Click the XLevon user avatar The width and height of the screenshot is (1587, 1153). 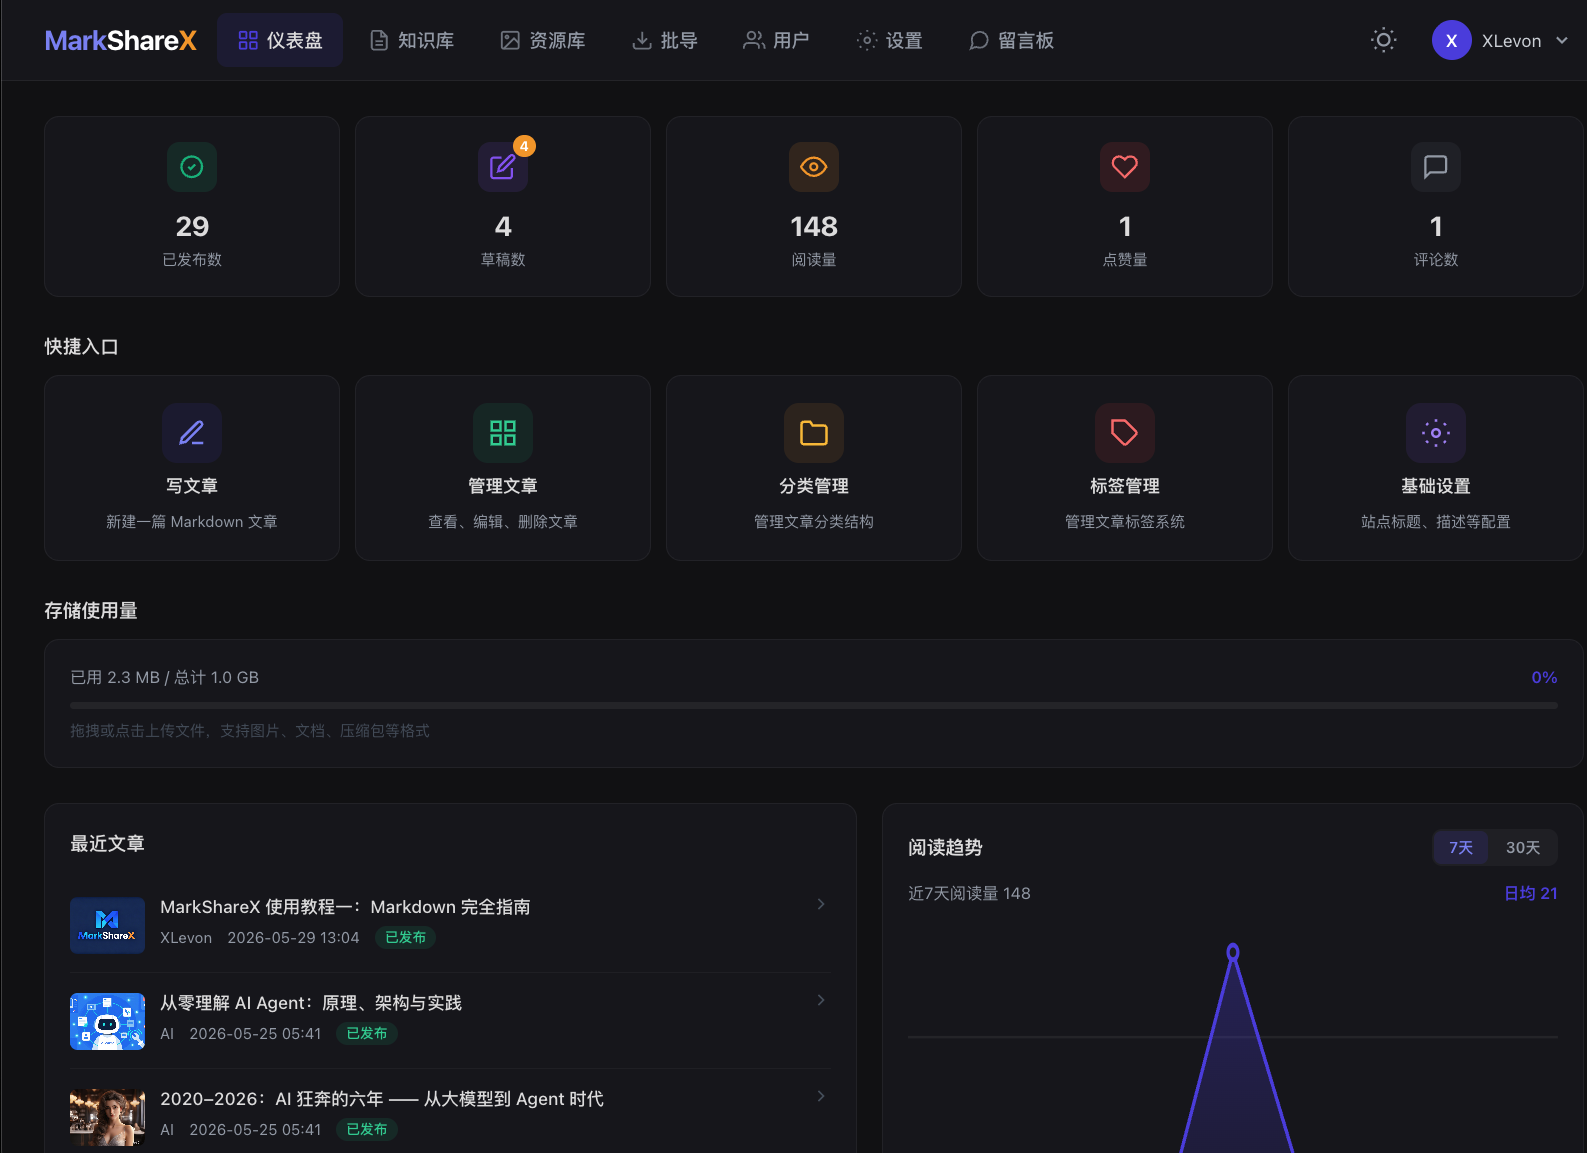click(x=1451, y=40)
